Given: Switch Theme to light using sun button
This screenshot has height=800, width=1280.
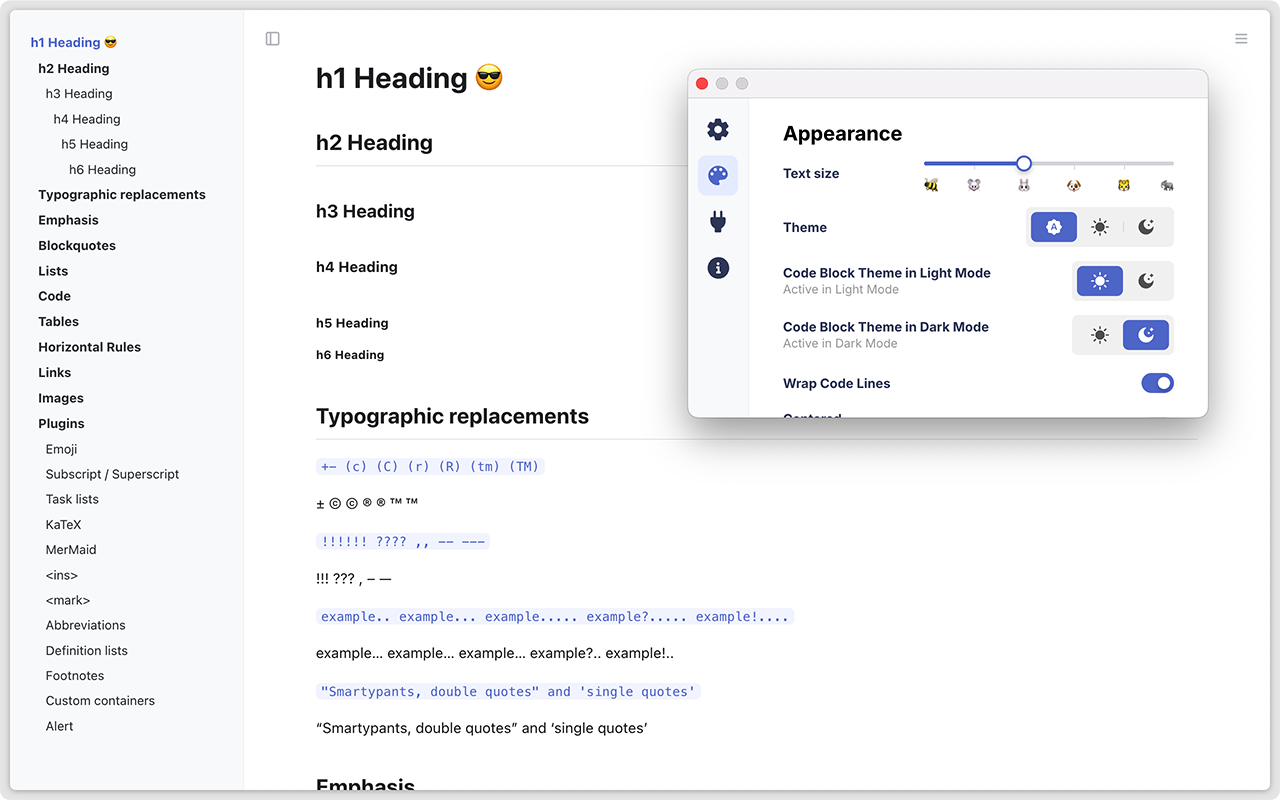Looking at the screenshot, I should coord(1099,227).
